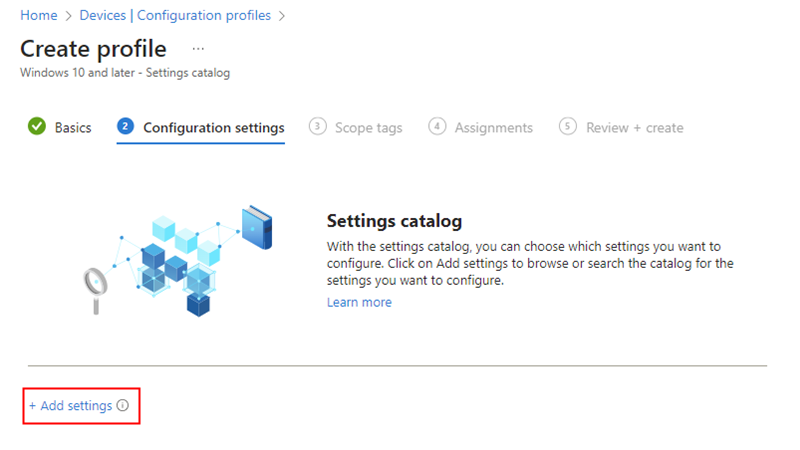The width and height of the screenshot is (800, 450).
Task: Click the step 4 circle before Assignments
Action: click(437, 127)
